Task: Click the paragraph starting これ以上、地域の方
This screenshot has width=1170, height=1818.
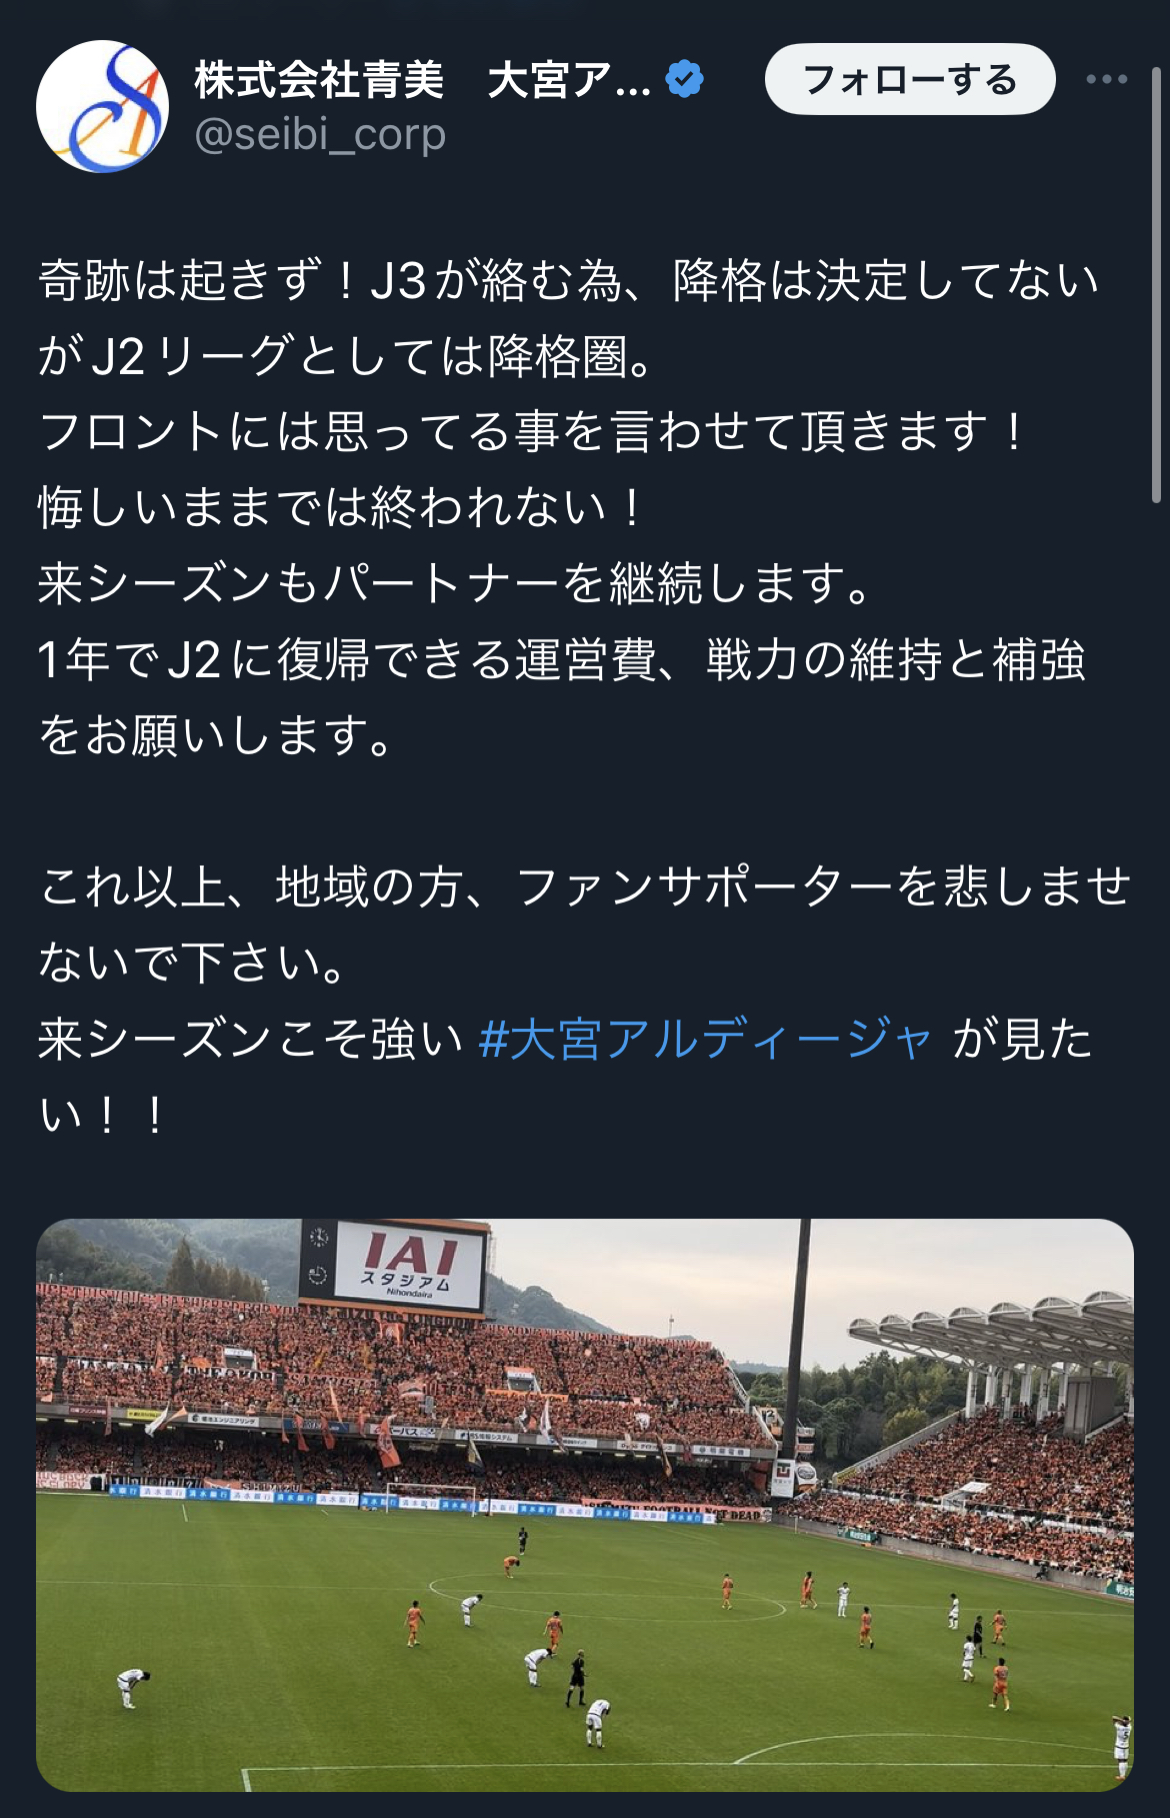Action: (585, 925)
